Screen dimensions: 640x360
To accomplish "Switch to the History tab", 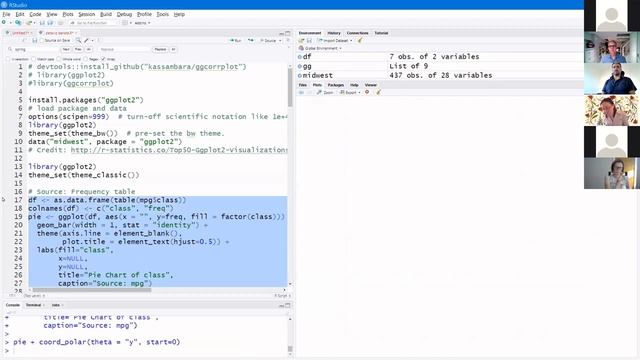I will tap(333, 33).
